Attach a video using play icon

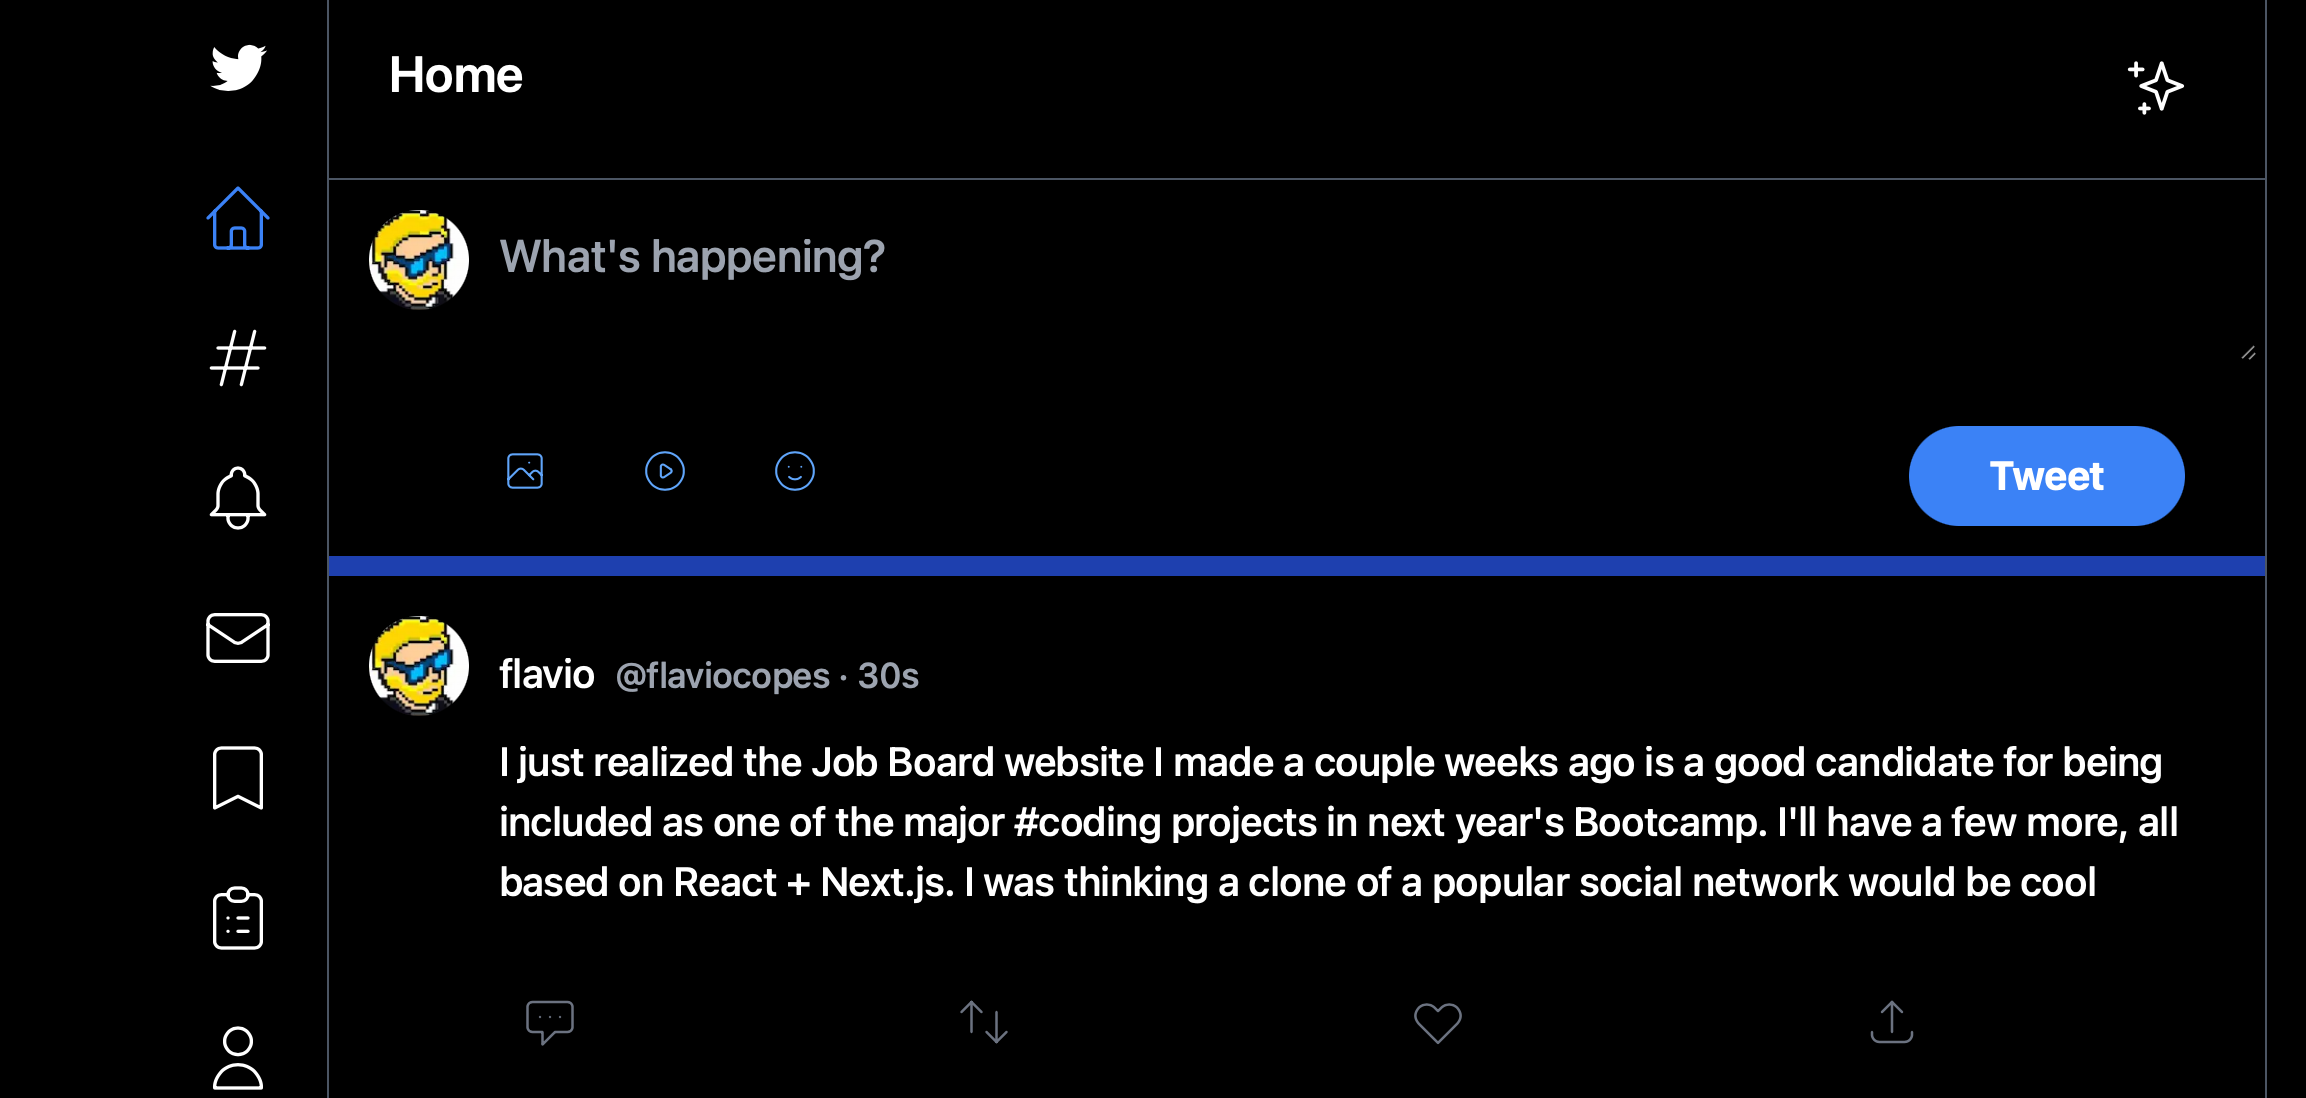pos(665,471)
